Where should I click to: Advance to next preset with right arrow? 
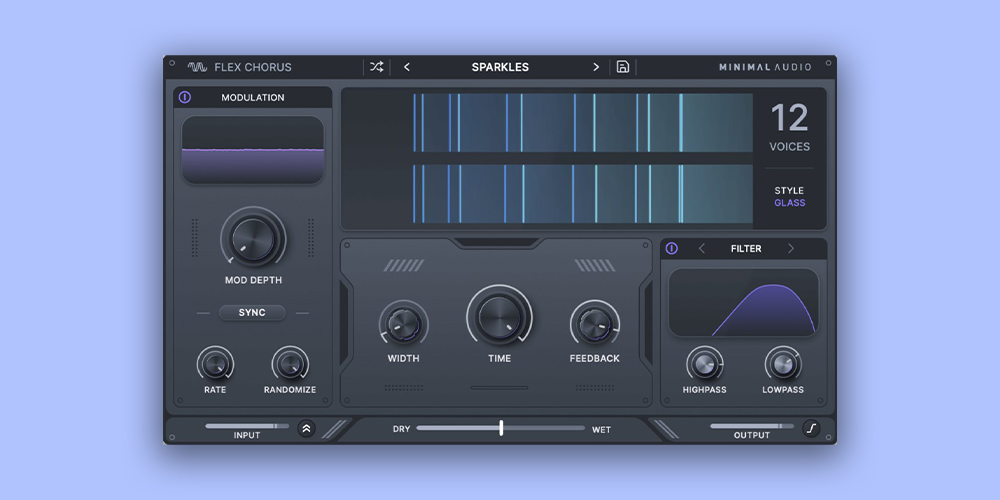[596, 67]
